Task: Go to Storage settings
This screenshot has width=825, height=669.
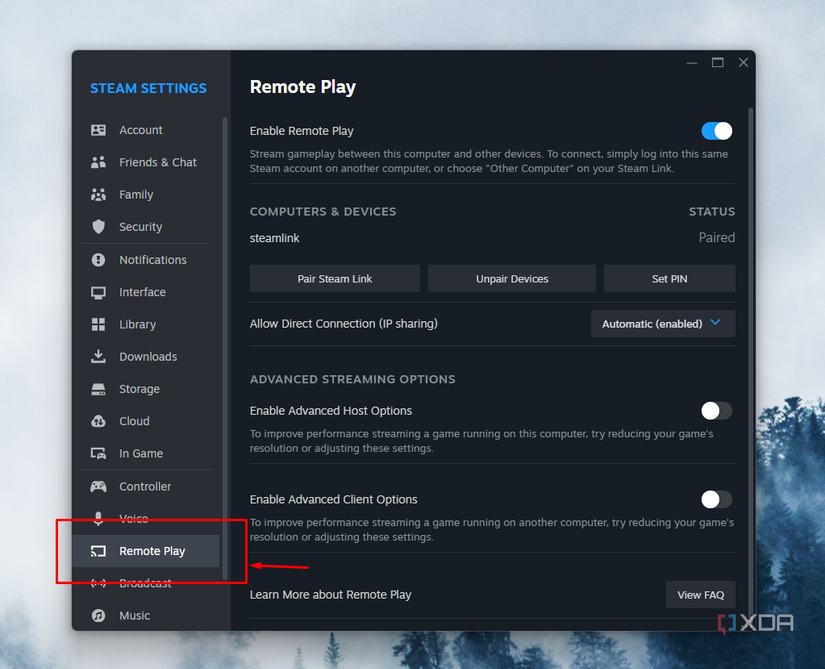Action: tap(146, 389)
